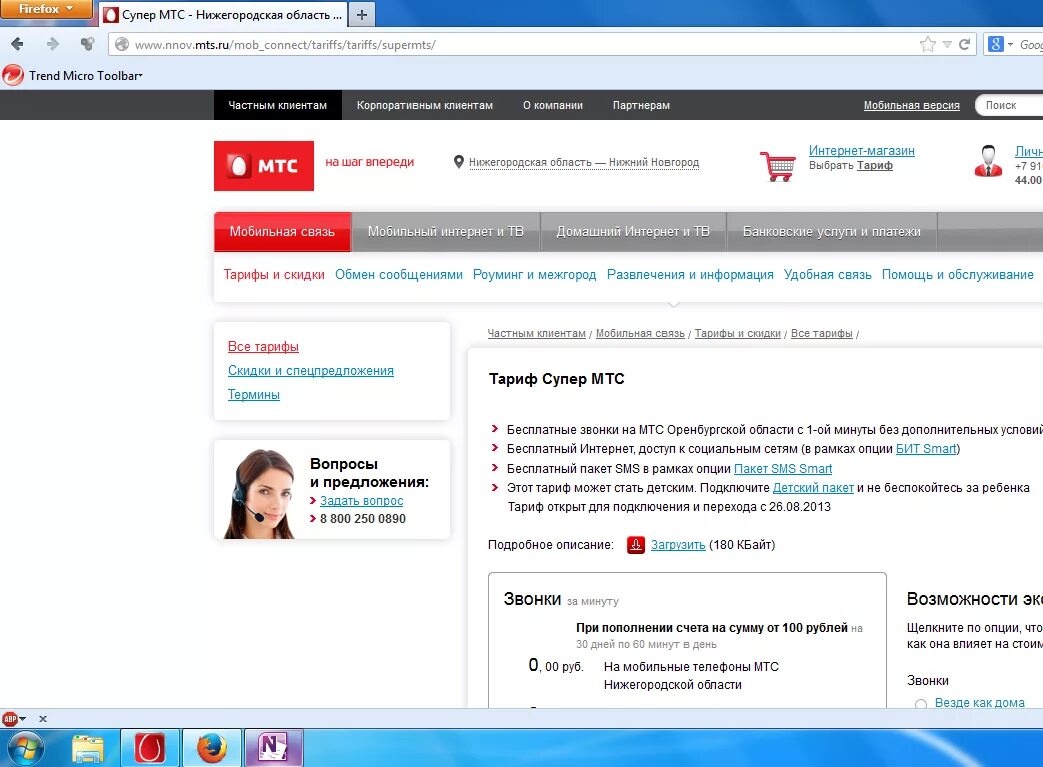The width and height of the screenshot is (1043, 767).
Task: Switch to Firefox in the taskbar
Action: (x=212, y=748)
